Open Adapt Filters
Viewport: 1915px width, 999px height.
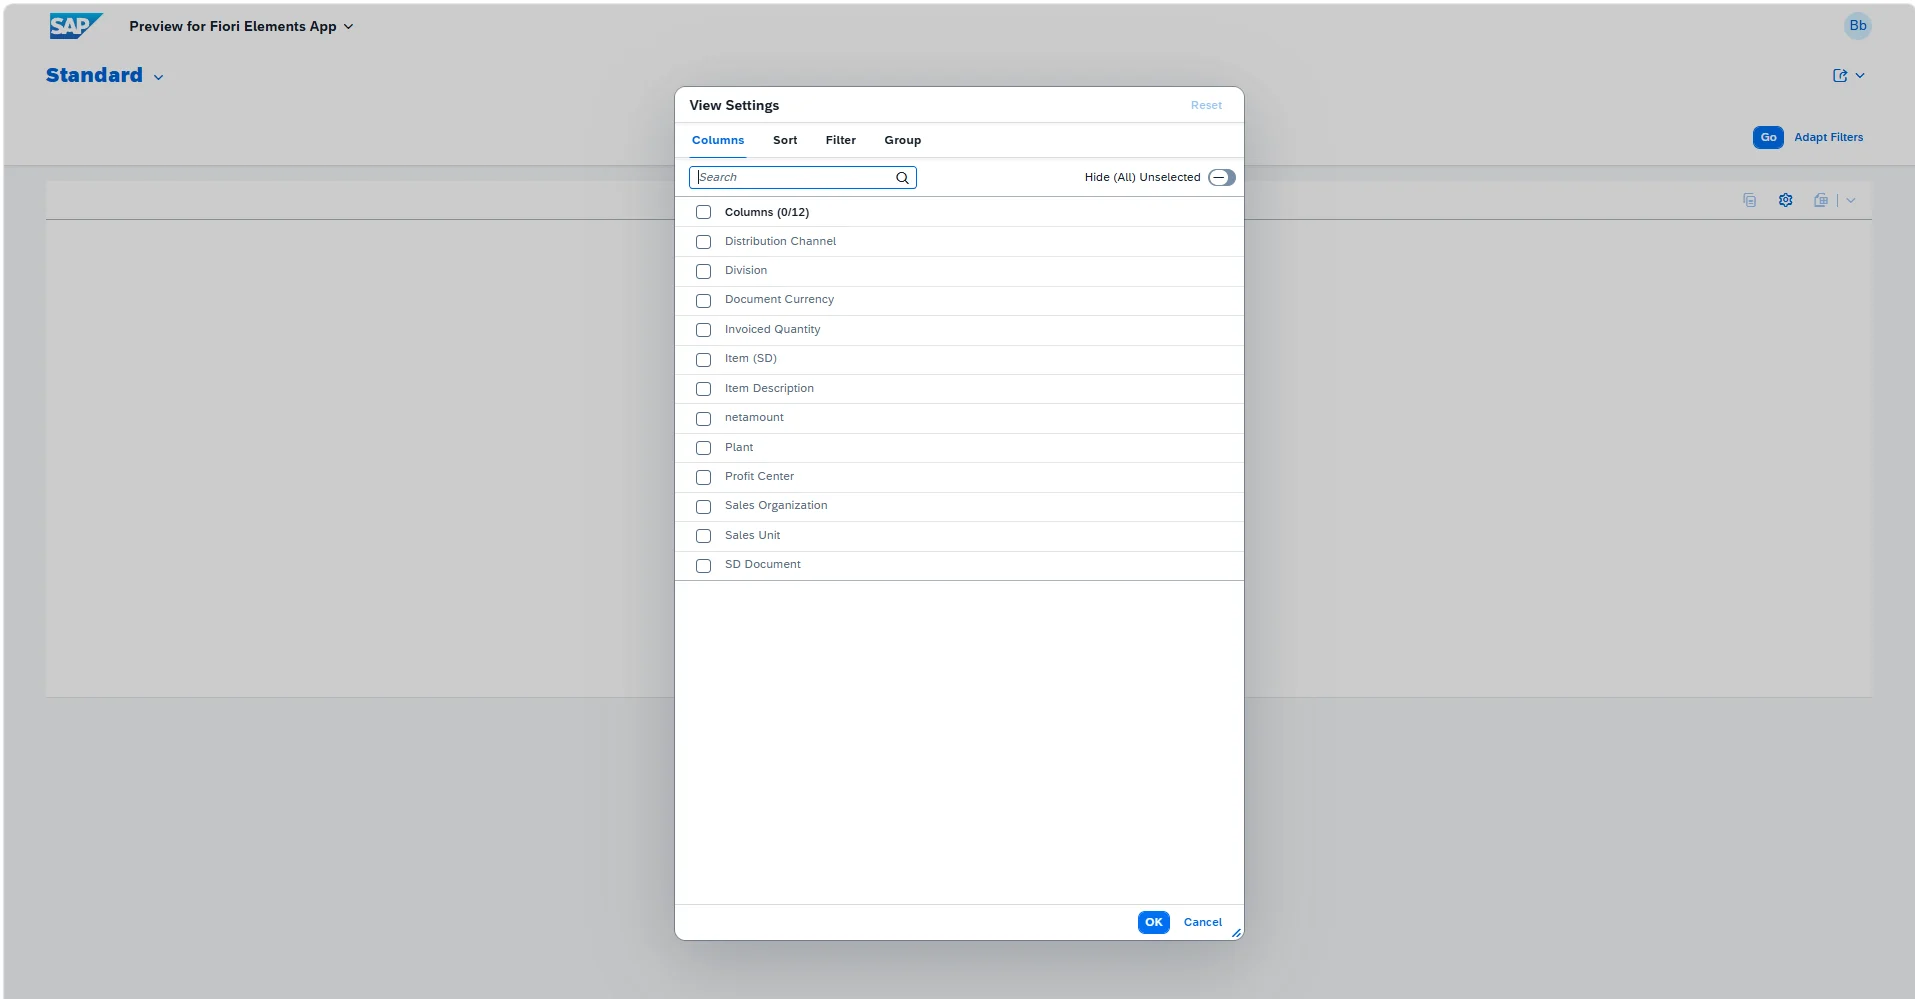pyautogui.click(x=1828, y=138)
